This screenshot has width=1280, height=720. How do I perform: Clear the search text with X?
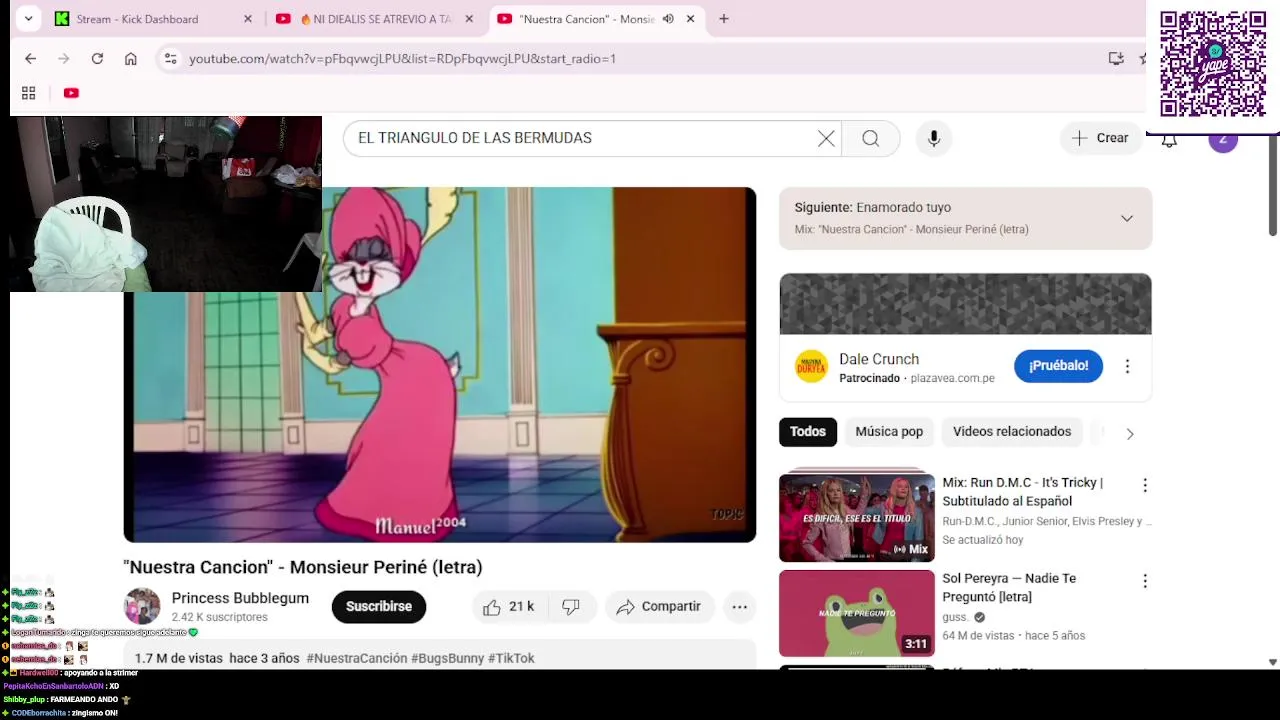tap(826, 139)
